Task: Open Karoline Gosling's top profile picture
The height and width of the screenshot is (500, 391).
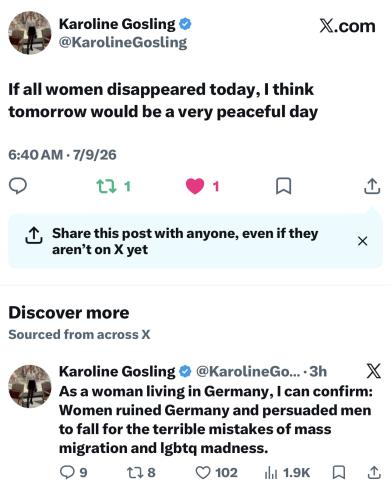Action: [x=30, y=33]
